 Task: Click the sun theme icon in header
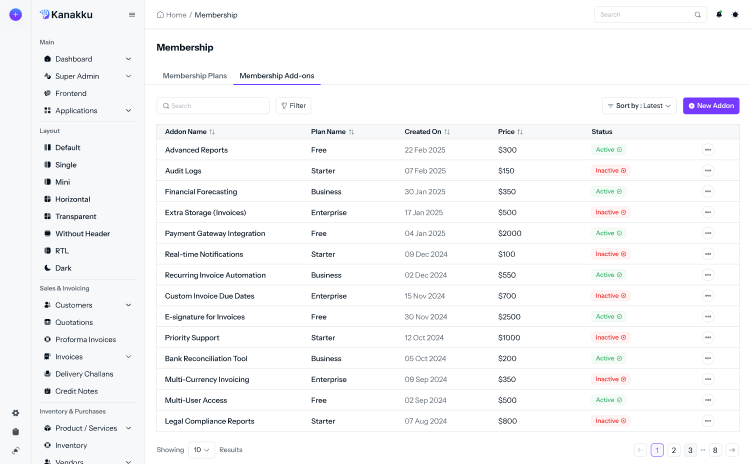[x=735, y=15]
